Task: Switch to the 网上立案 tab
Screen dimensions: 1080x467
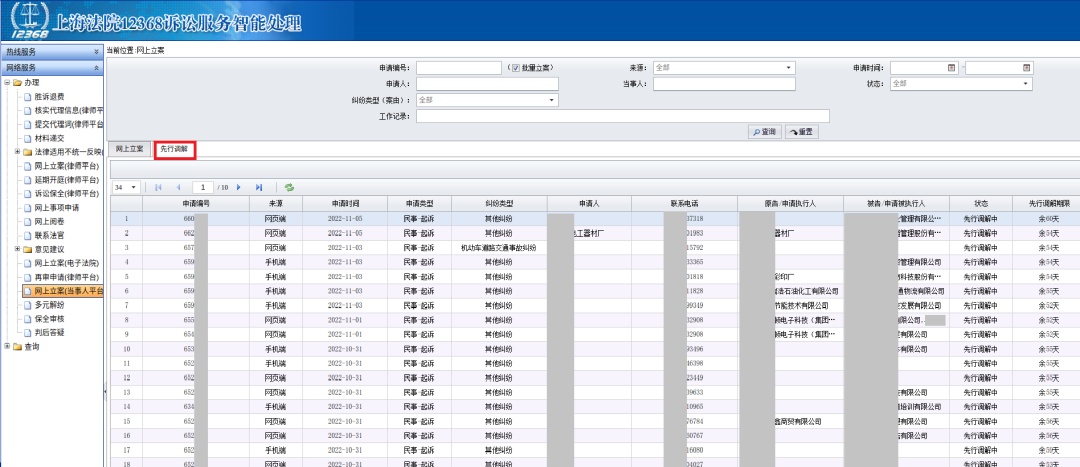Action: coord(131,149)
